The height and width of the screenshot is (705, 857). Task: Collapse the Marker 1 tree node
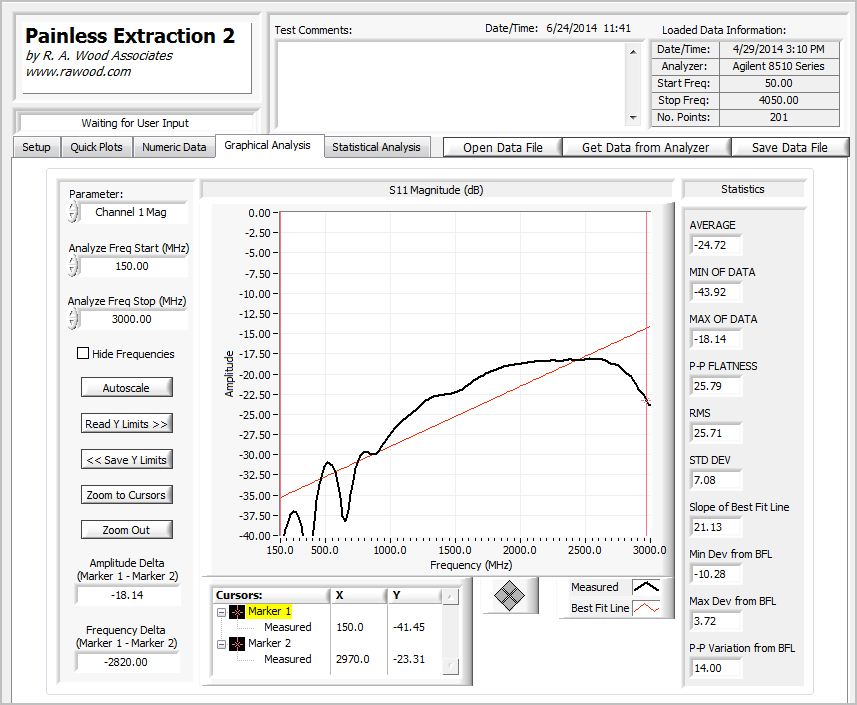point(221,612)
